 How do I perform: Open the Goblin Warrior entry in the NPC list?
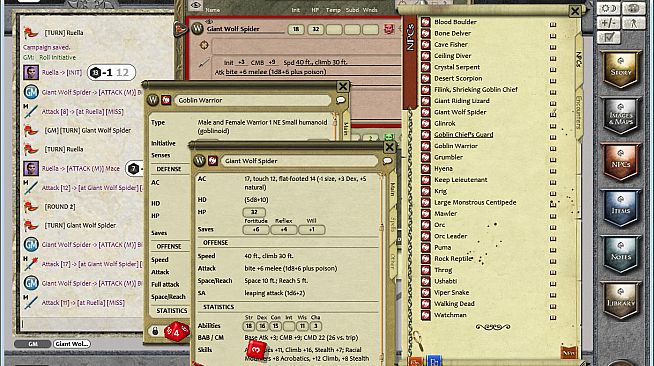click(x=456, y=146)
